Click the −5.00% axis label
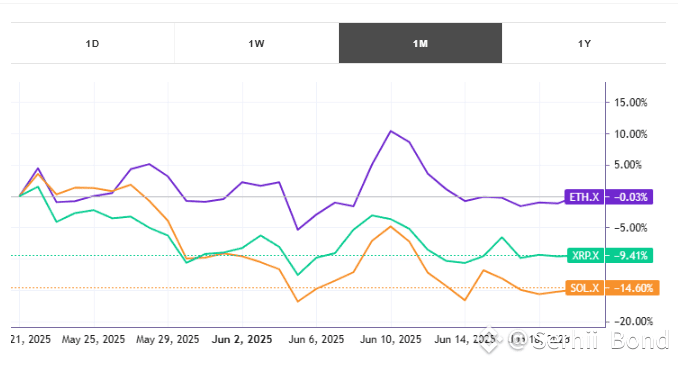This screenshot has height=365, width=678. coord(631,228)
